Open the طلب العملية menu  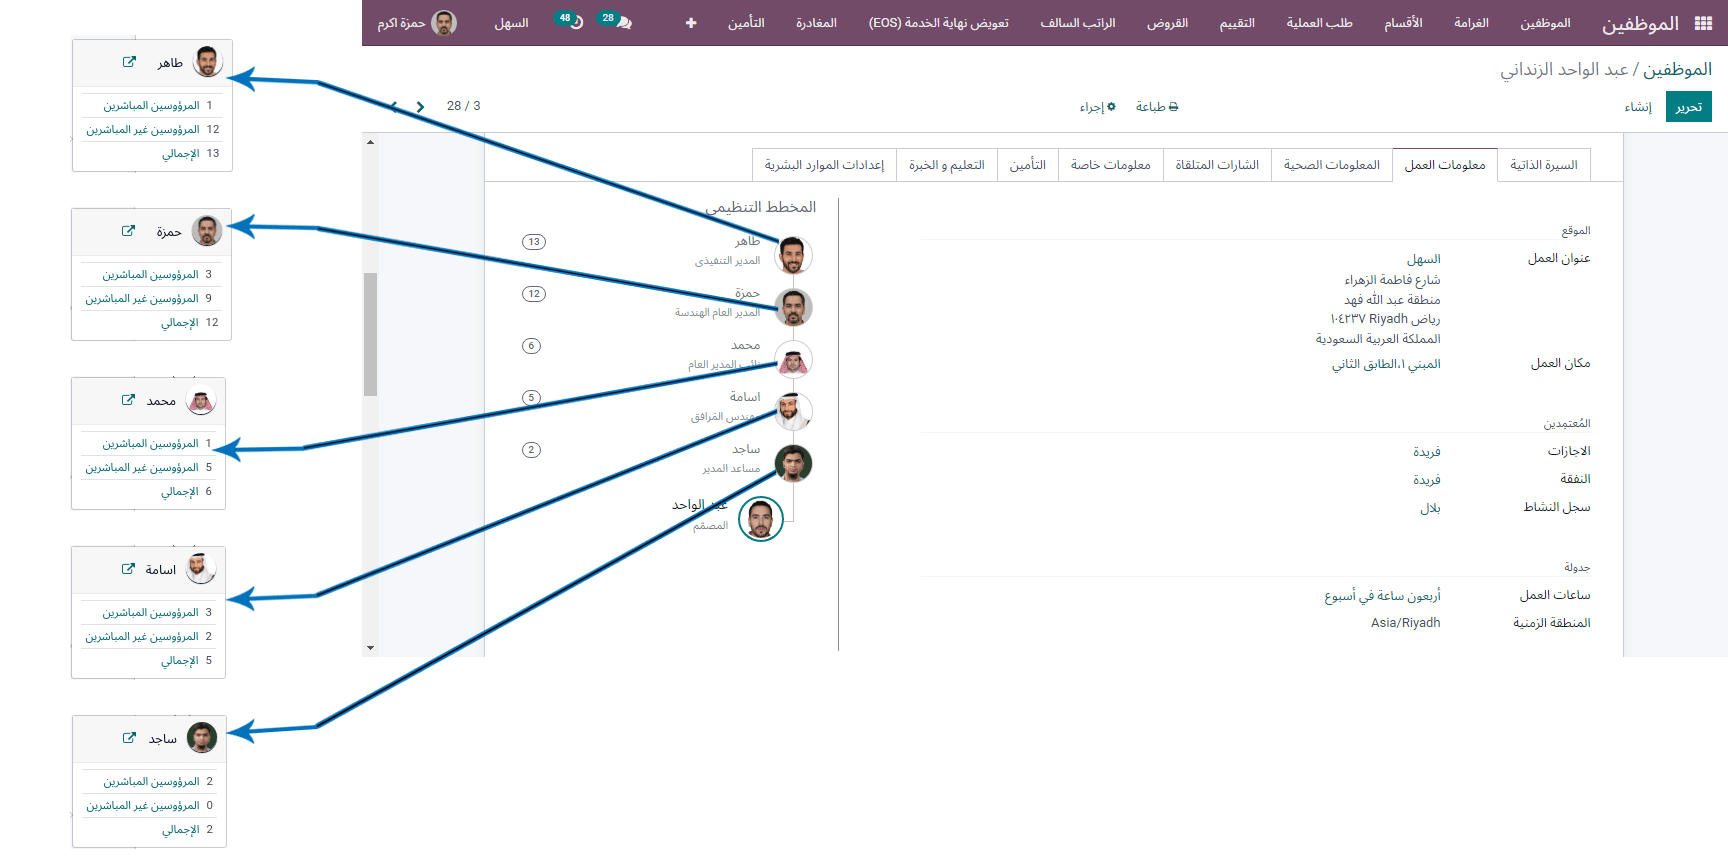pyautogui.click(x=1319, y=23)
